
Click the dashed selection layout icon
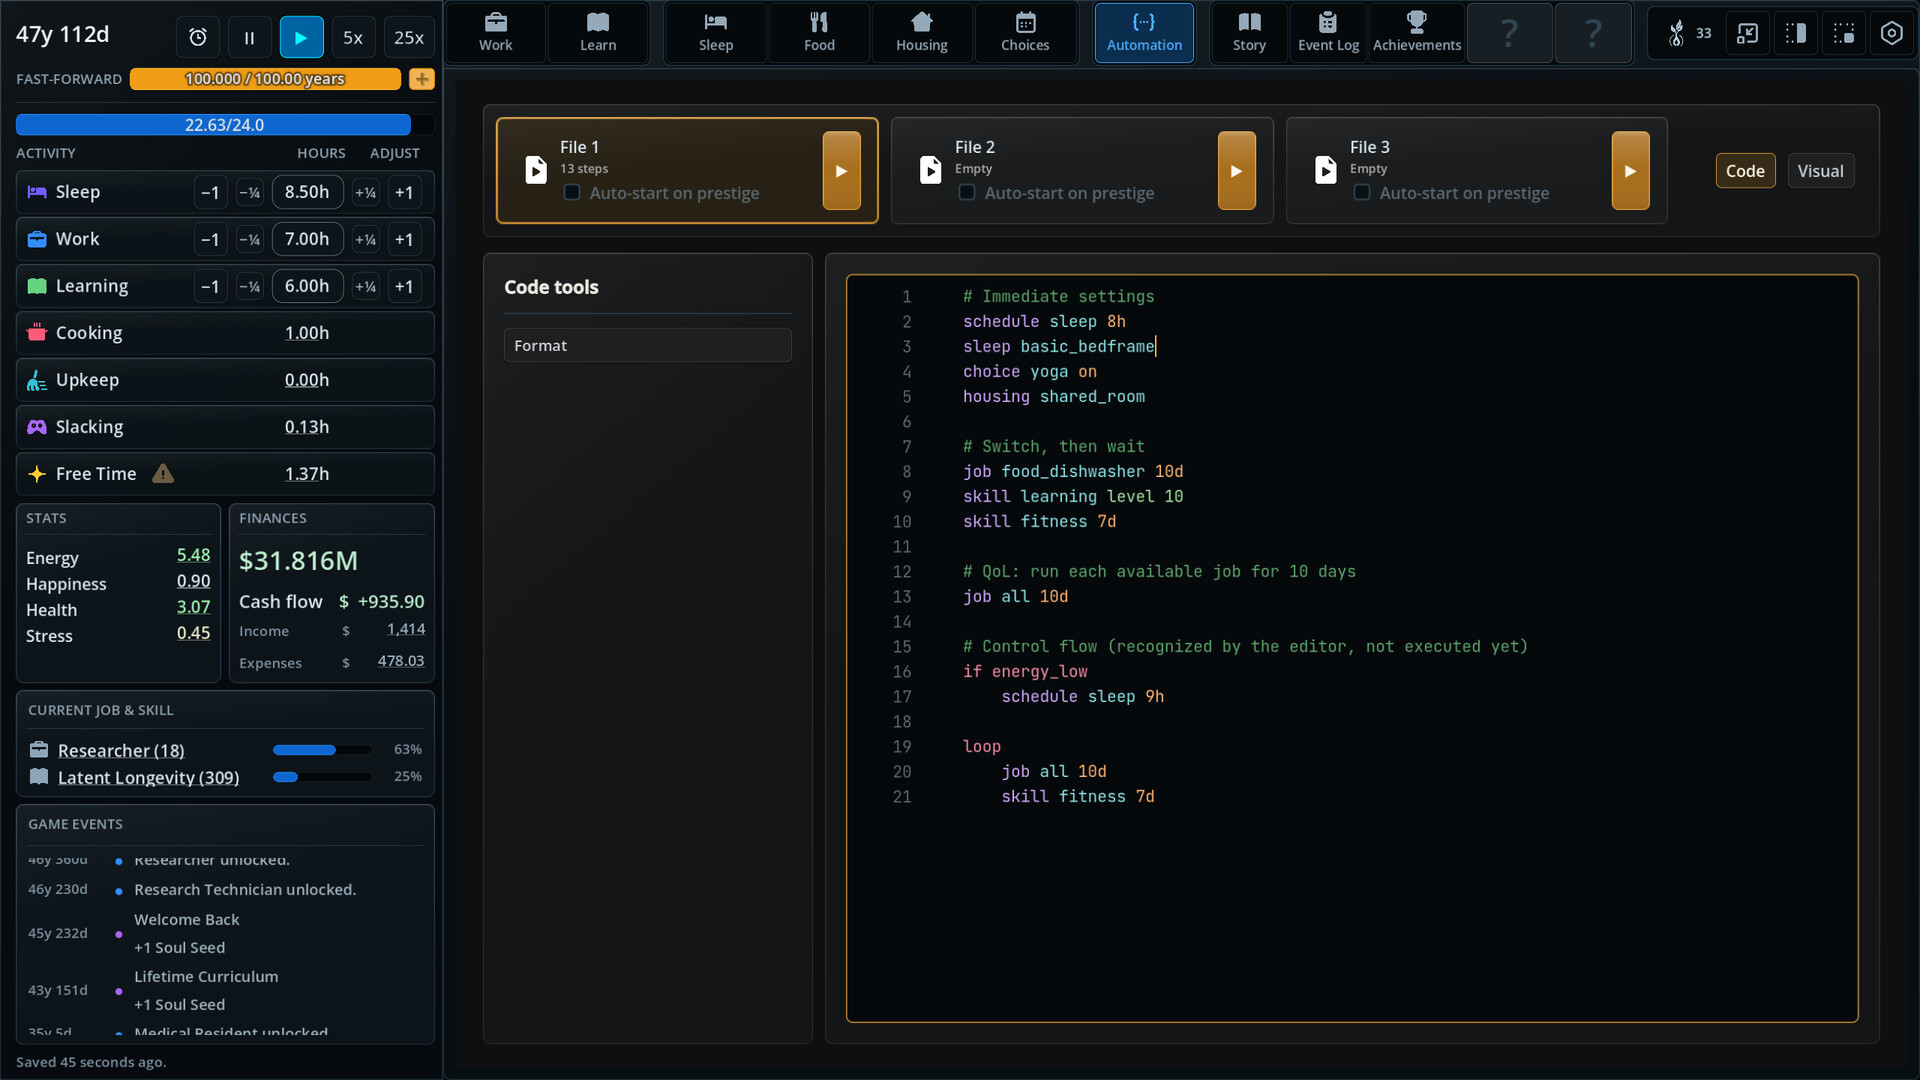[1844, 33]
